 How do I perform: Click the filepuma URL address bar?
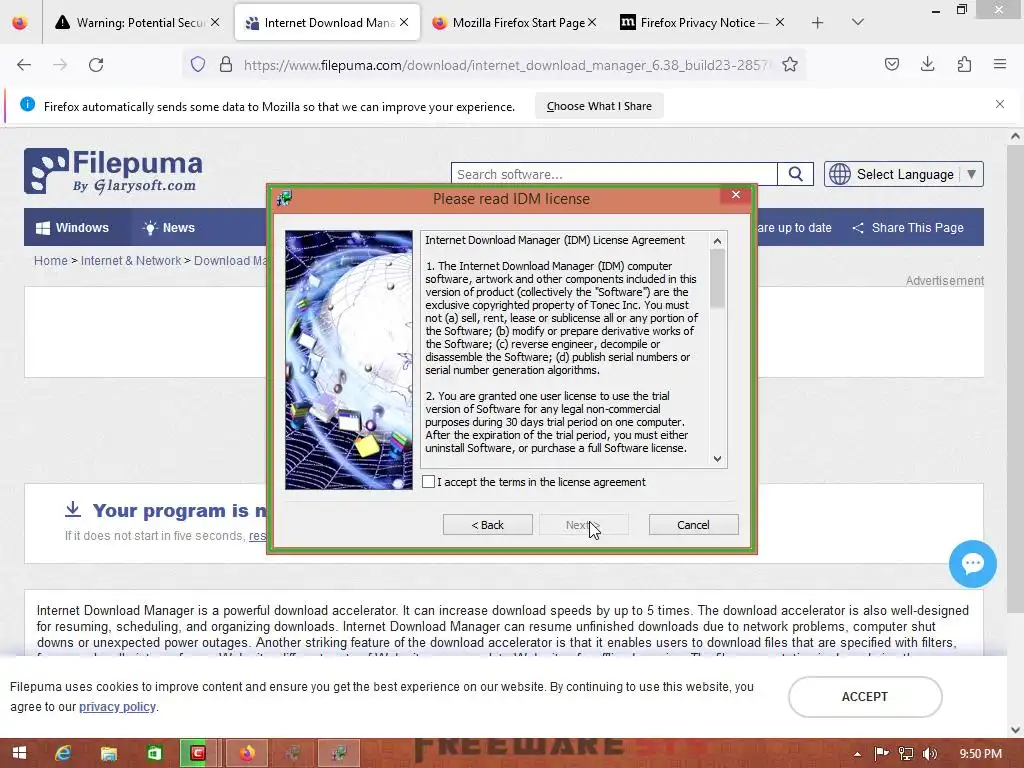coord(506,65)
